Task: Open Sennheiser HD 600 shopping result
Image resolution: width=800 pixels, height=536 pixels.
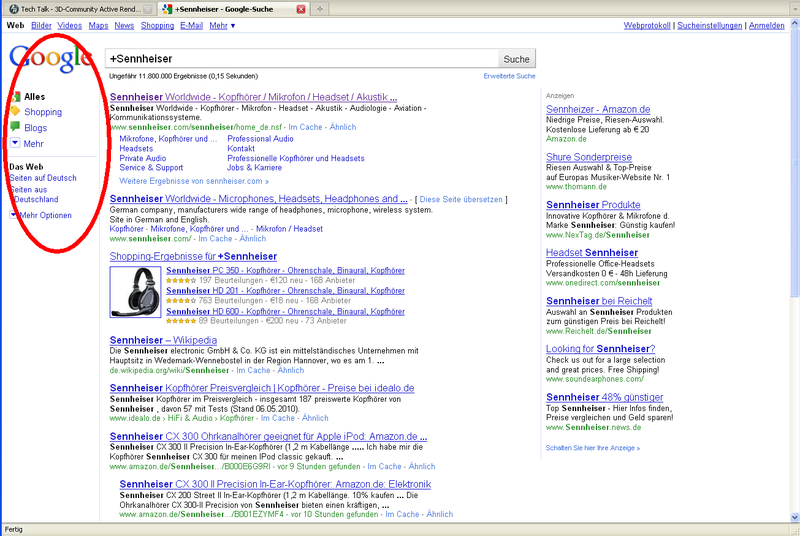Action: tap(285, 312)
